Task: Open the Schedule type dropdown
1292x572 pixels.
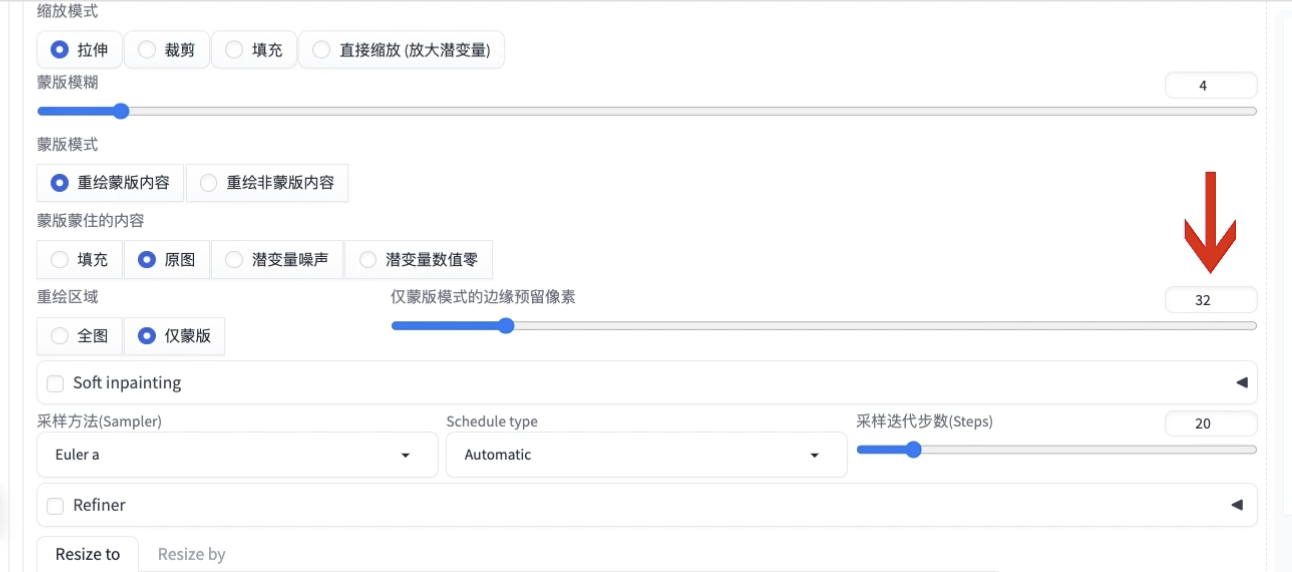Action: click(646, 455)
